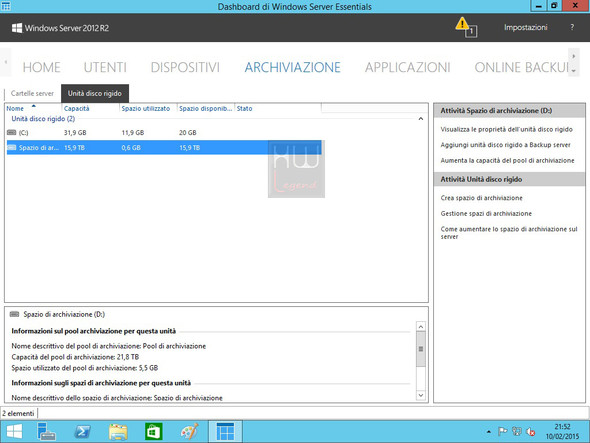This screenshot has width=590, height=443.
Task: Open Impostazioni settings link
Action: (525, 27)
